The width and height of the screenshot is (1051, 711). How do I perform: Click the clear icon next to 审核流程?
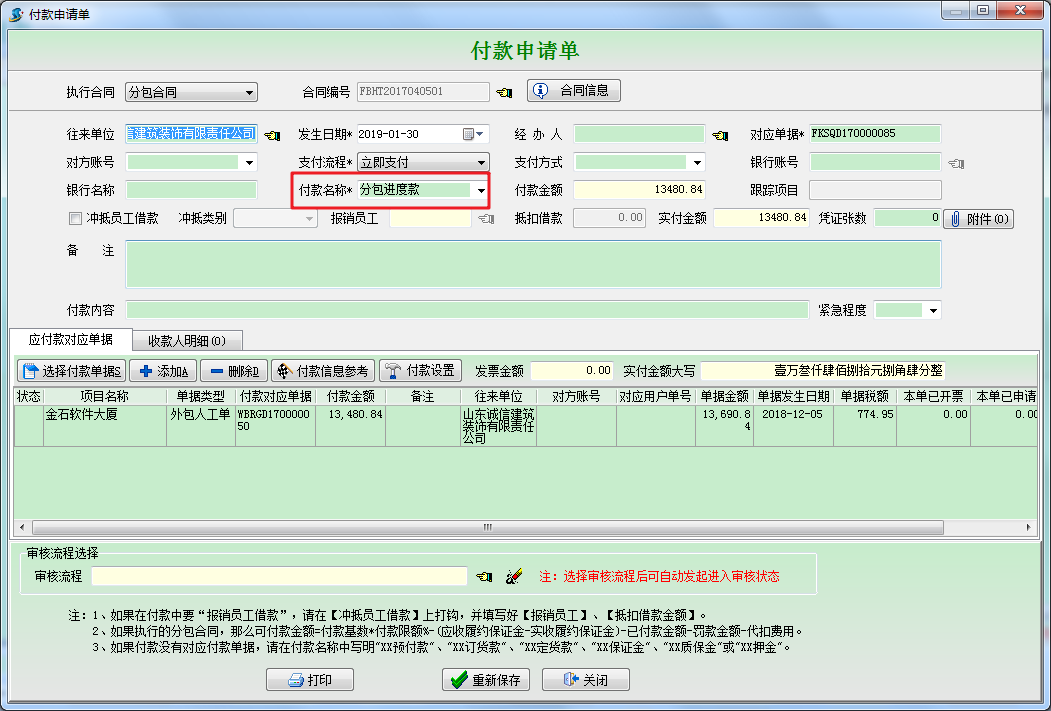click(x=514, y=576)
